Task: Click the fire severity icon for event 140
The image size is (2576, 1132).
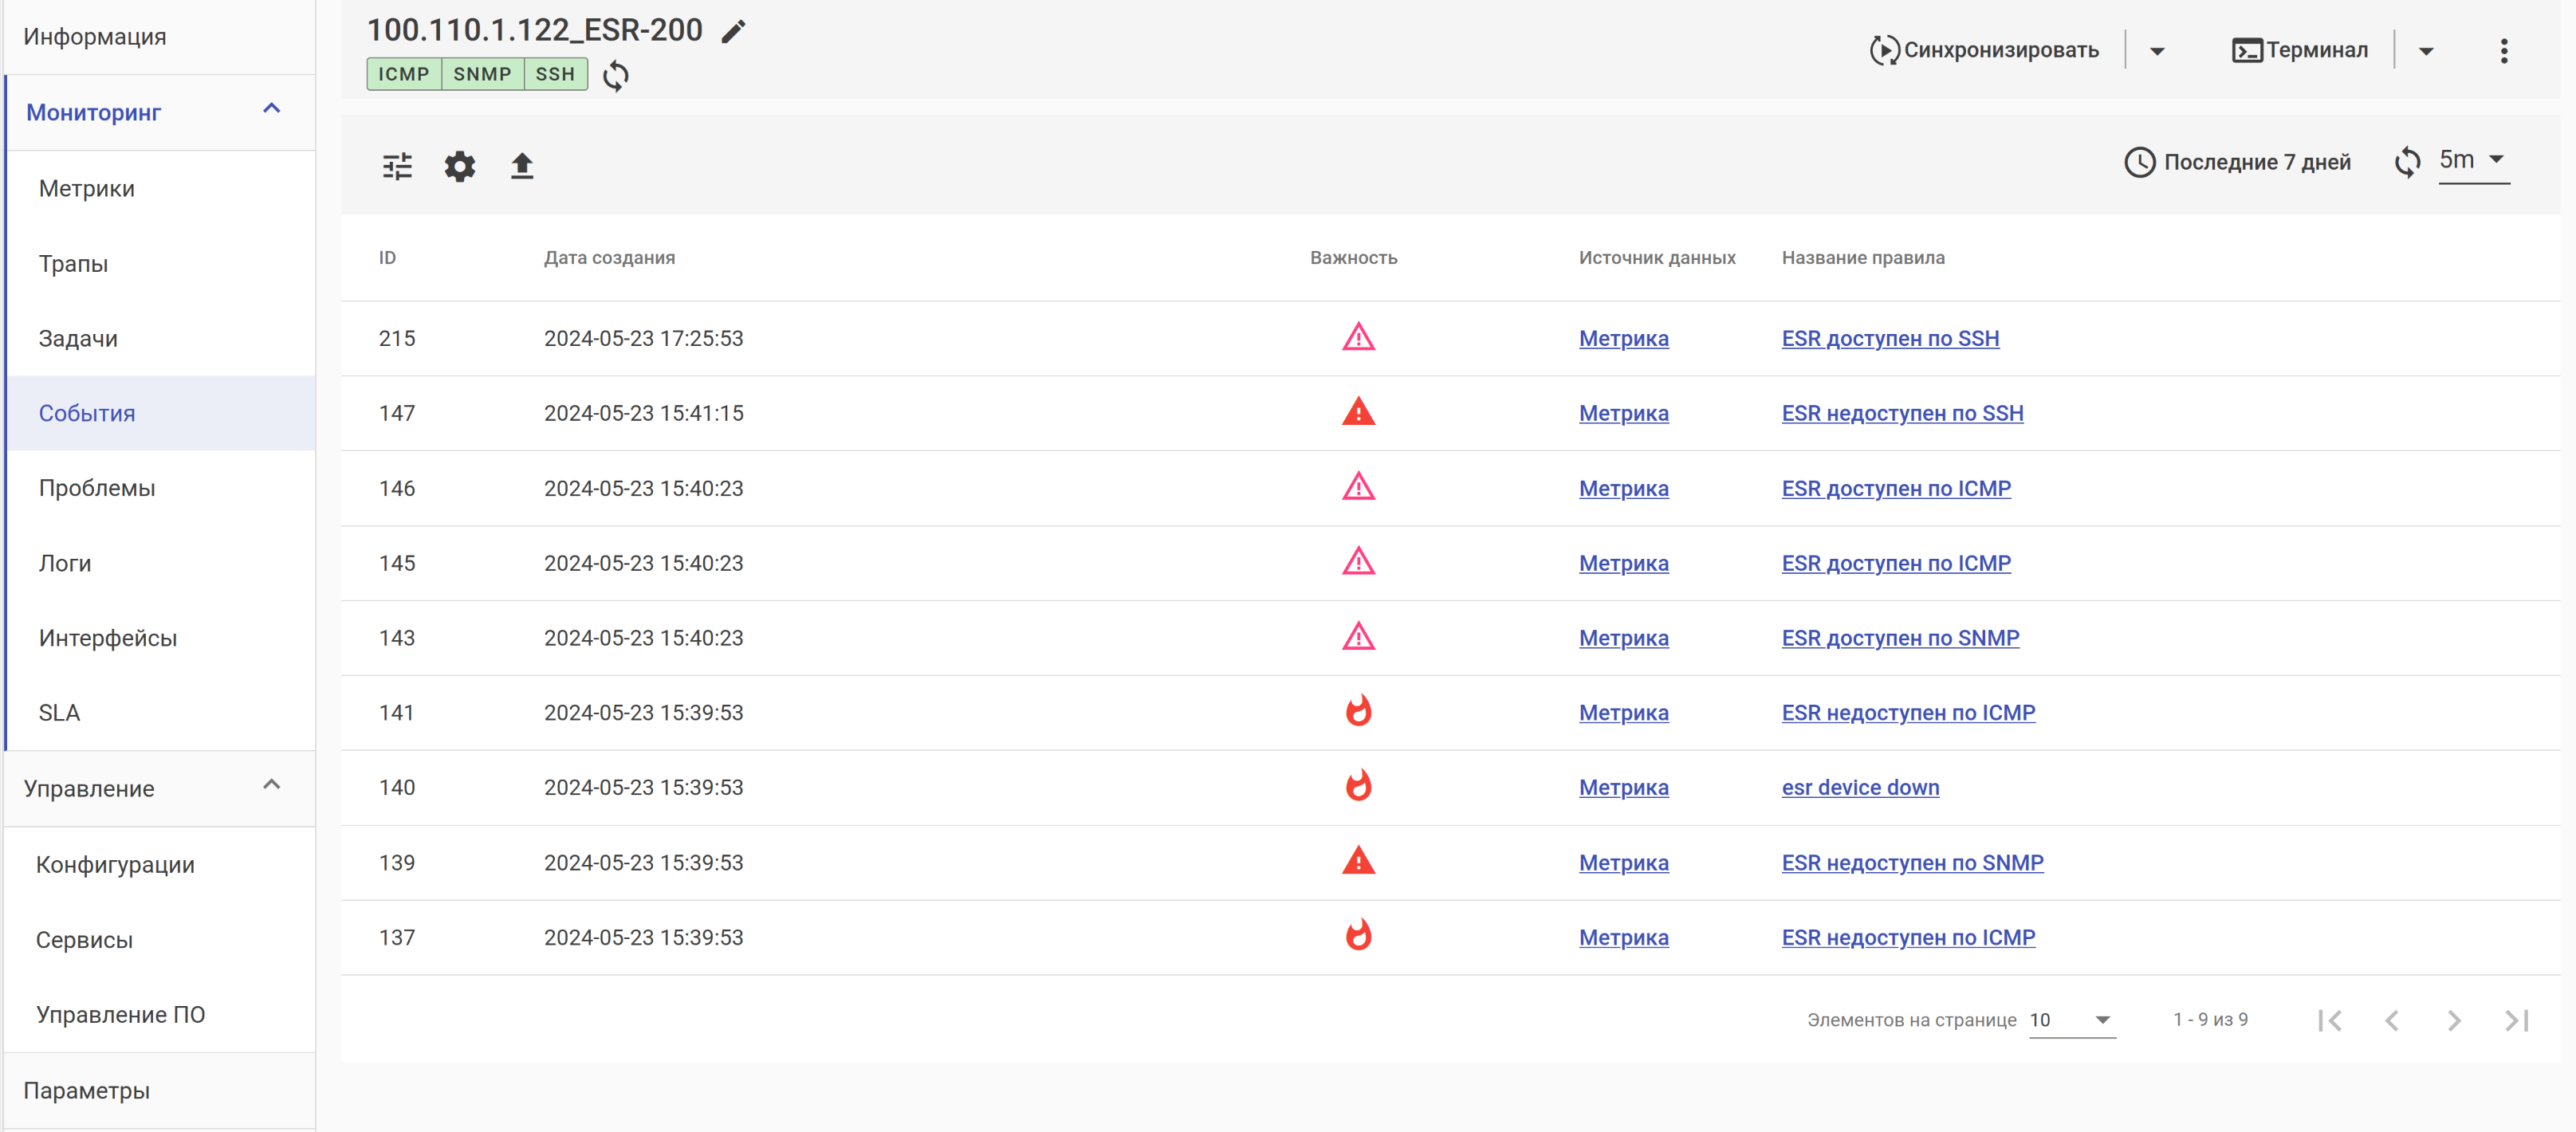Action: (1357, 787)
